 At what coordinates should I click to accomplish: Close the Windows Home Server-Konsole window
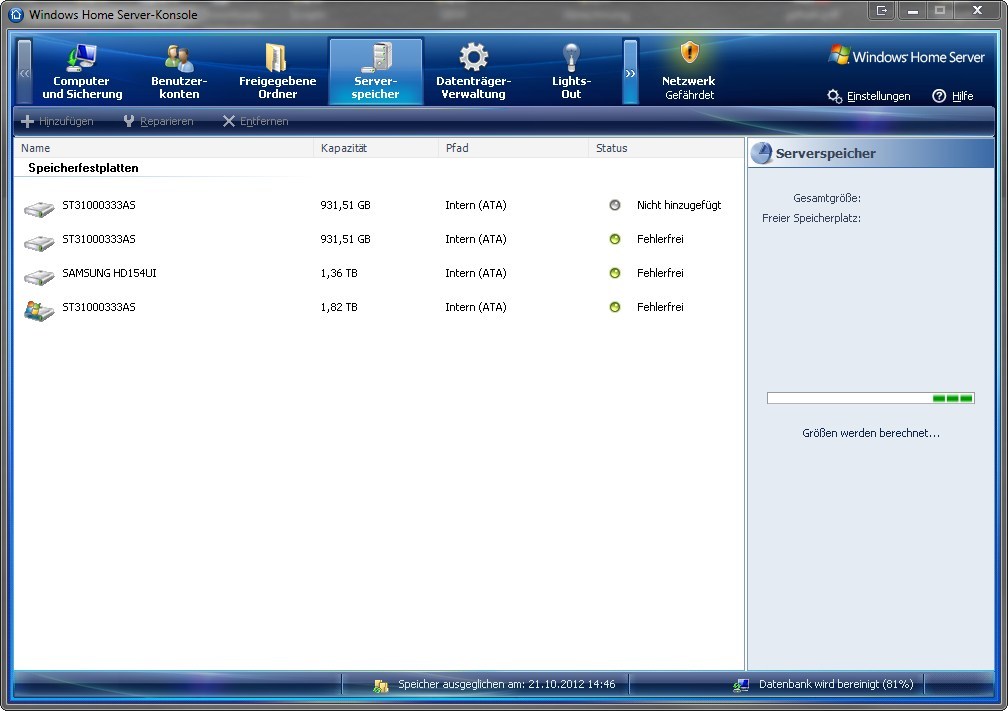[x=977, y=10]
